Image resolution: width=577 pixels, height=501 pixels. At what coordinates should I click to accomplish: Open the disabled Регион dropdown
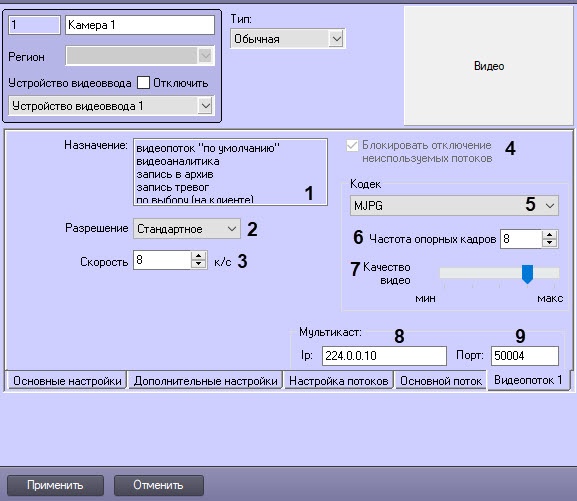[139, 56]
